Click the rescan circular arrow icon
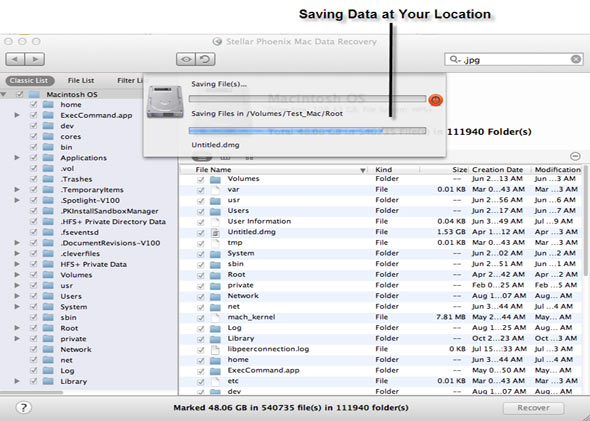Image resolution: width=590 pixels, height=421 pixels. (x=205, y=59)
